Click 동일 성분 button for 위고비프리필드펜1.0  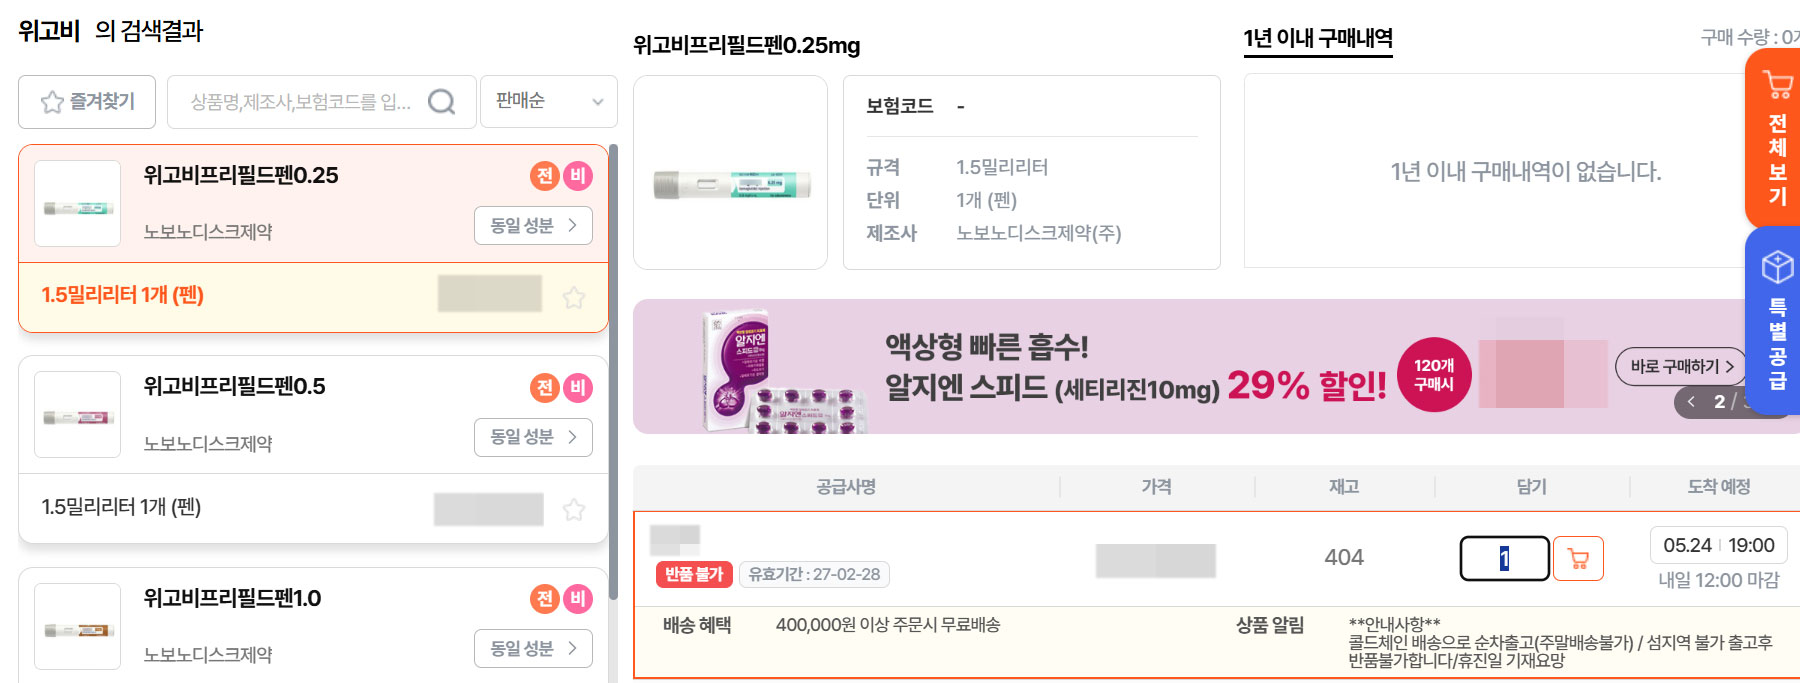533,649
